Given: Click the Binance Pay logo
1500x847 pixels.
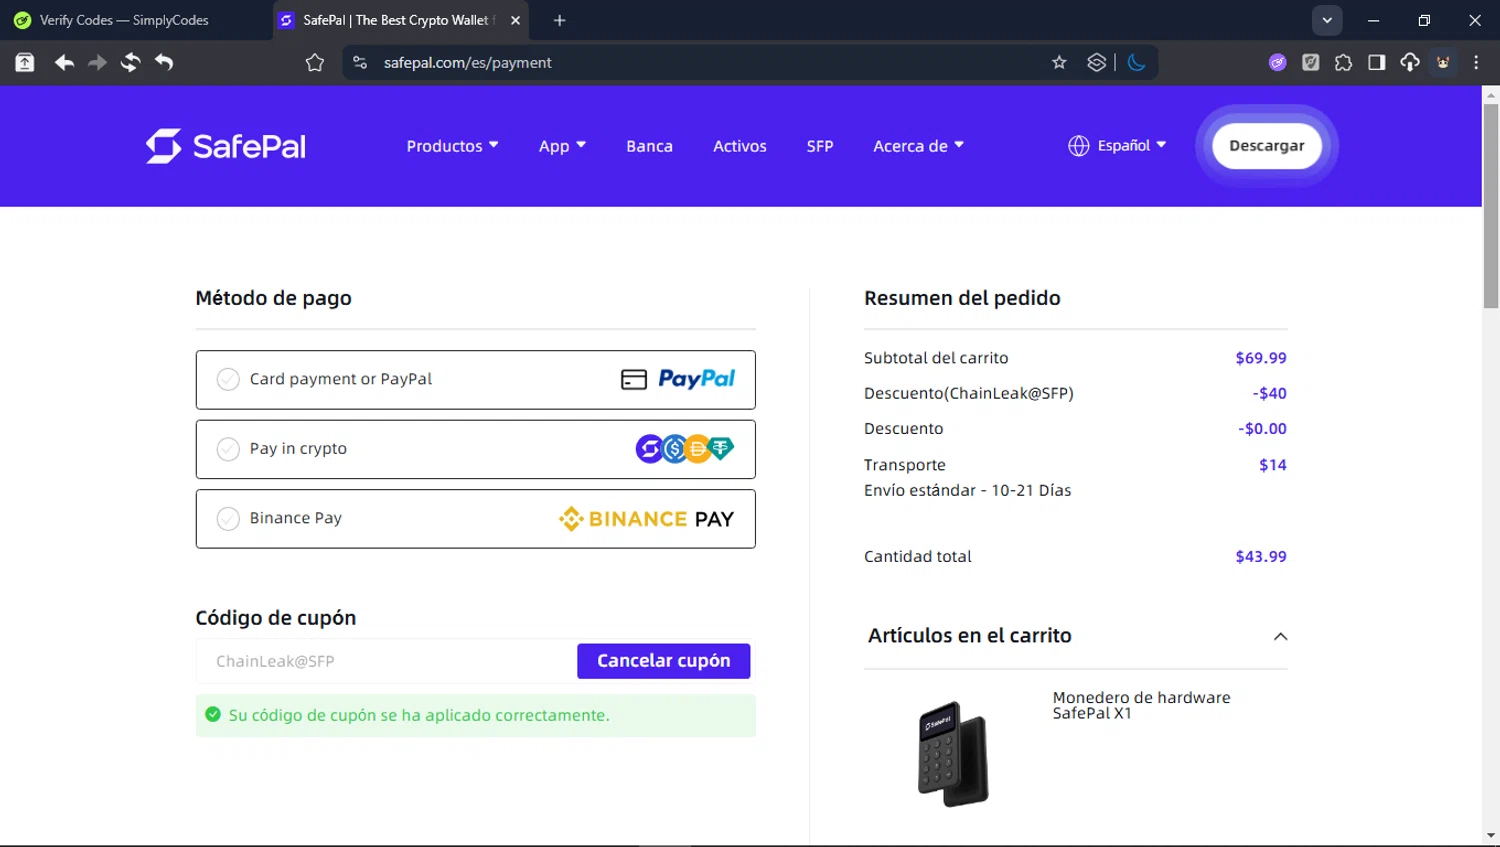Looking at the screenshot, I should pos(647,519).
